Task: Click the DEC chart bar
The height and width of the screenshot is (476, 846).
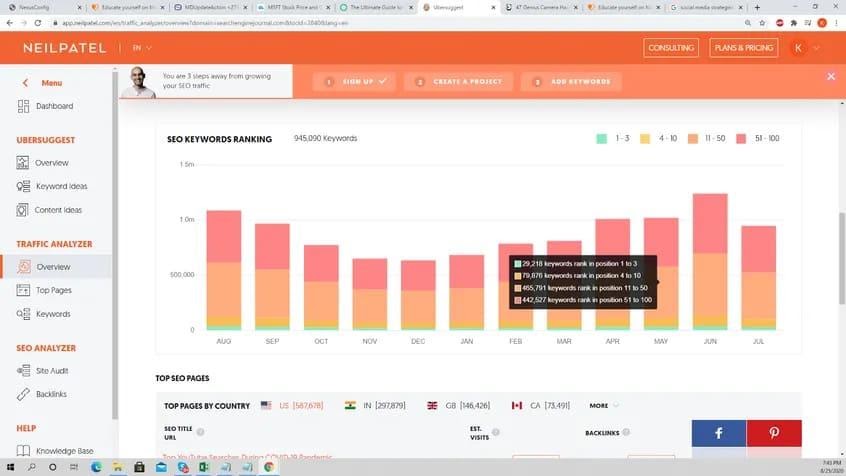Action: 418,295
